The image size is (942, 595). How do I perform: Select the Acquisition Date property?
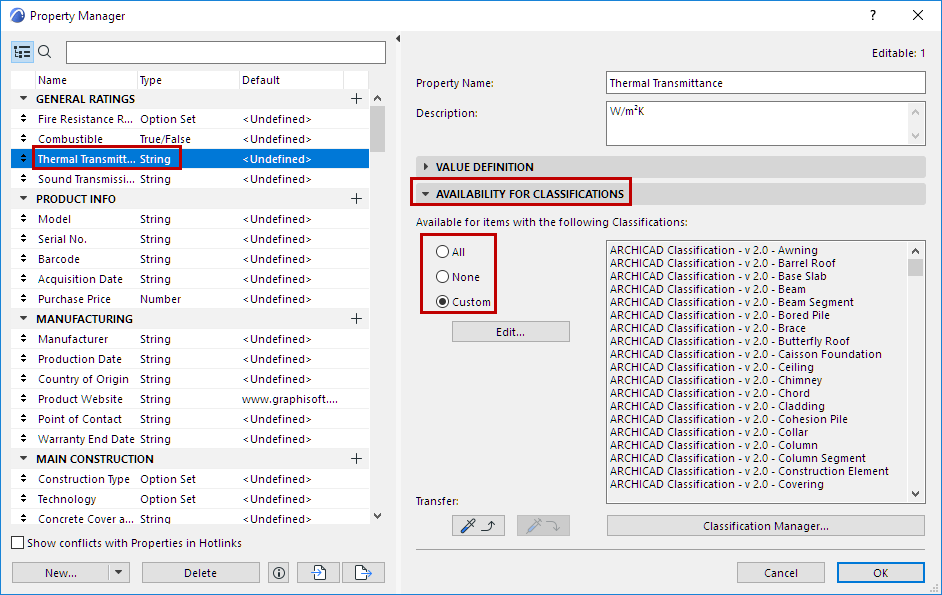tap(190, 278)
